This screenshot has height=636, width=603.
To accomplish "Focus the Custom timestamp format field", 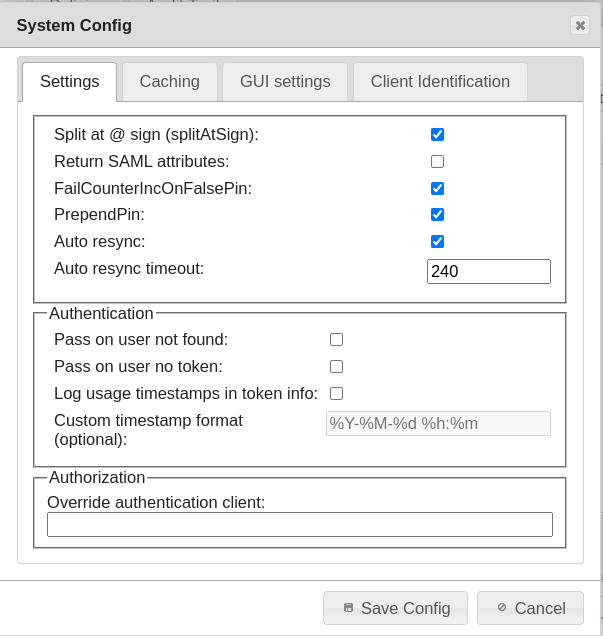I will point(438,423).
